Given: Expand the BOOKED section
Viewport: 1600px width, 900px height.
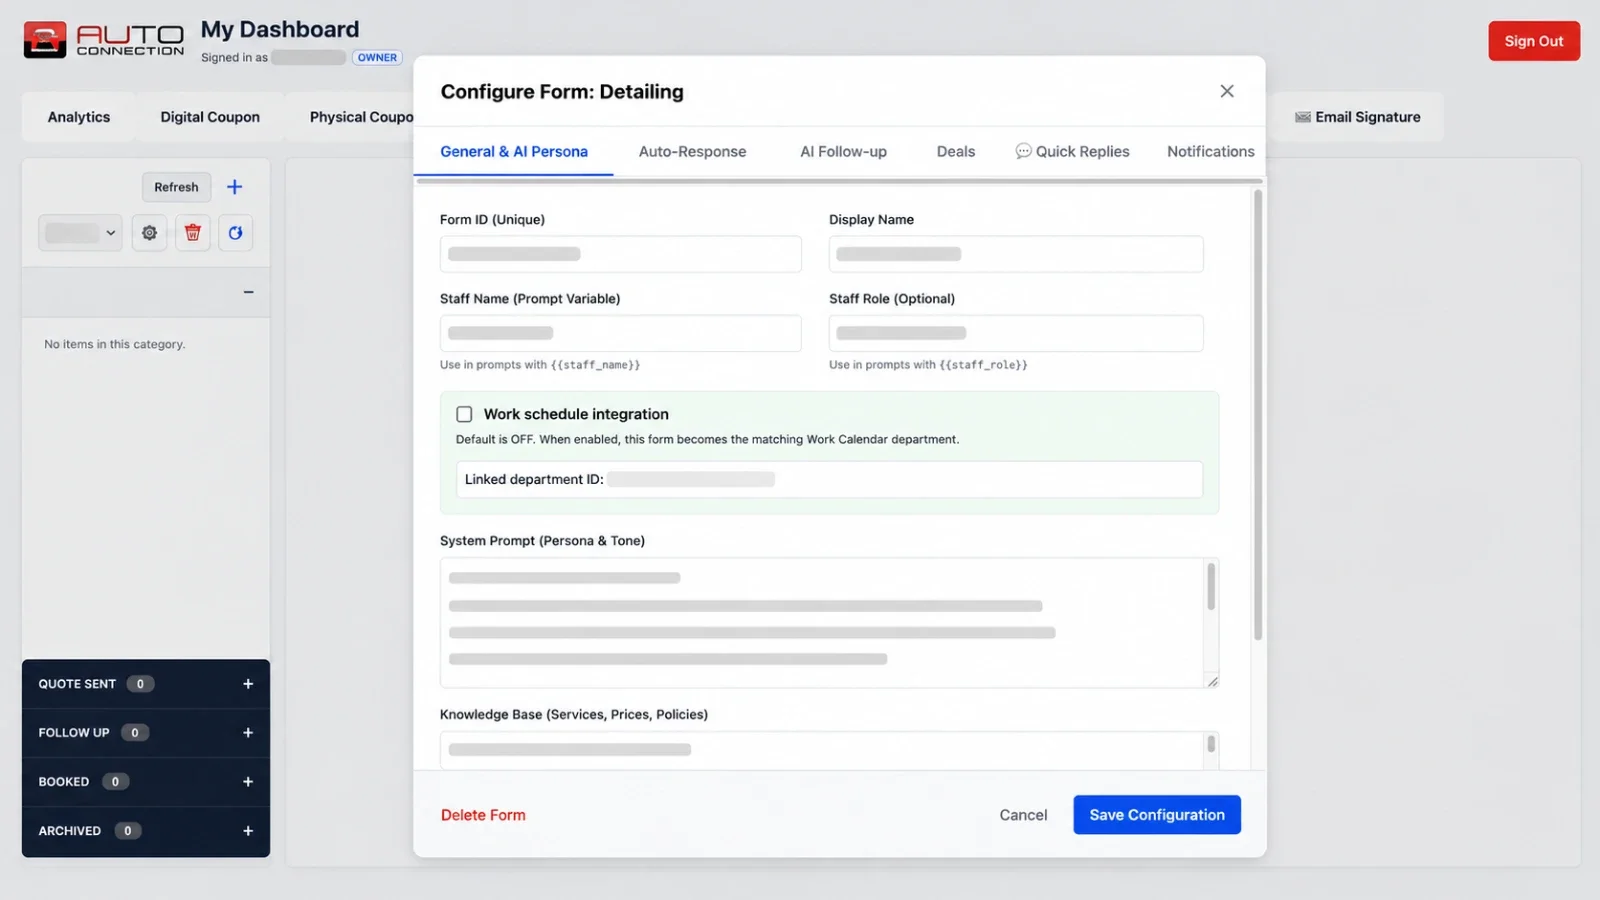Looking at the screenshot, I should click(248, 782).
